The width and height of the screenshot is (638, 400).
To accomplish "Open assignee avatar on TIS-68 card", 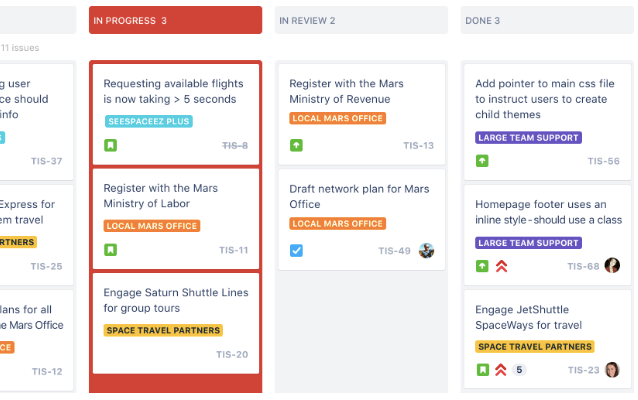I will tap(612, 266).
